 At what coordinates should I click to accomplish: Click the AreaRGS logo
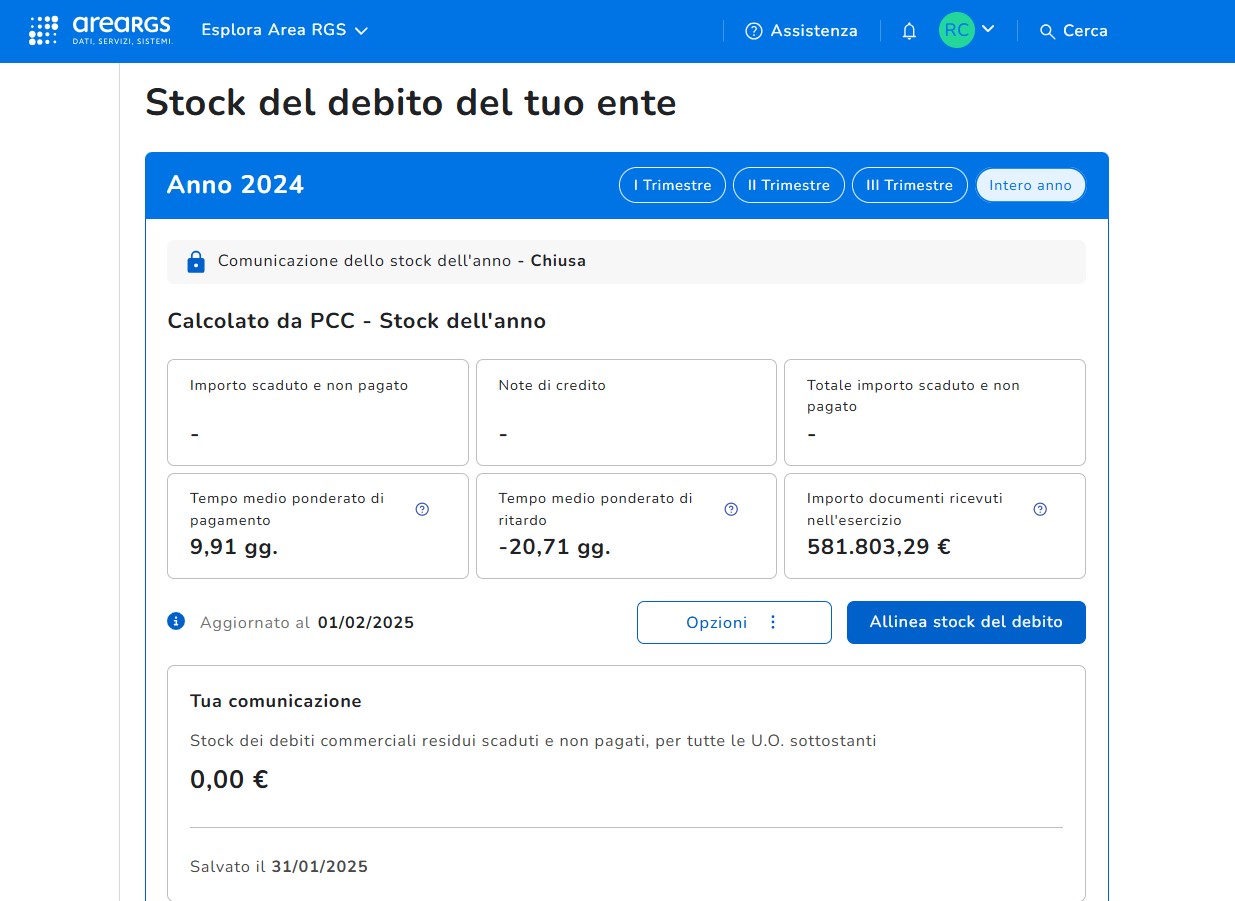100,30
